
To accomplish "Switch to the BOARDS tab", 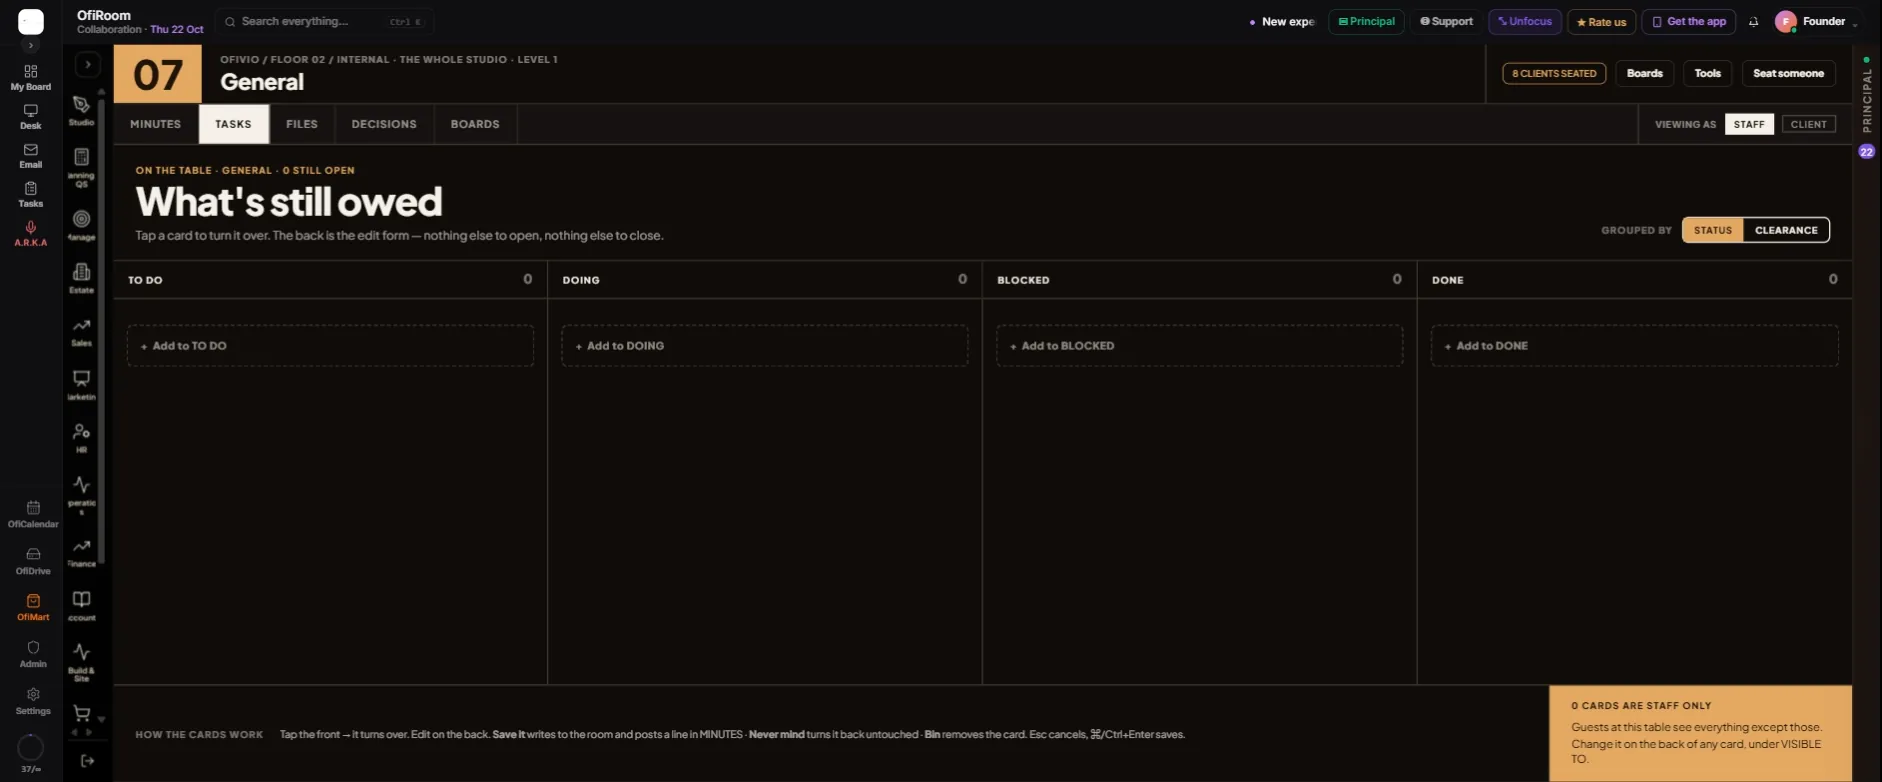I will tap(475, 124).
